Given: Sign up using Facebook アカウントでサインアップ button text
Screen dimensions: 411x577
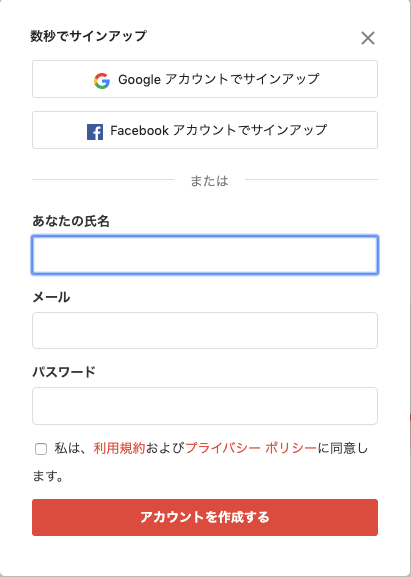Looking at the screenshot, I should [x=219, y=130].
